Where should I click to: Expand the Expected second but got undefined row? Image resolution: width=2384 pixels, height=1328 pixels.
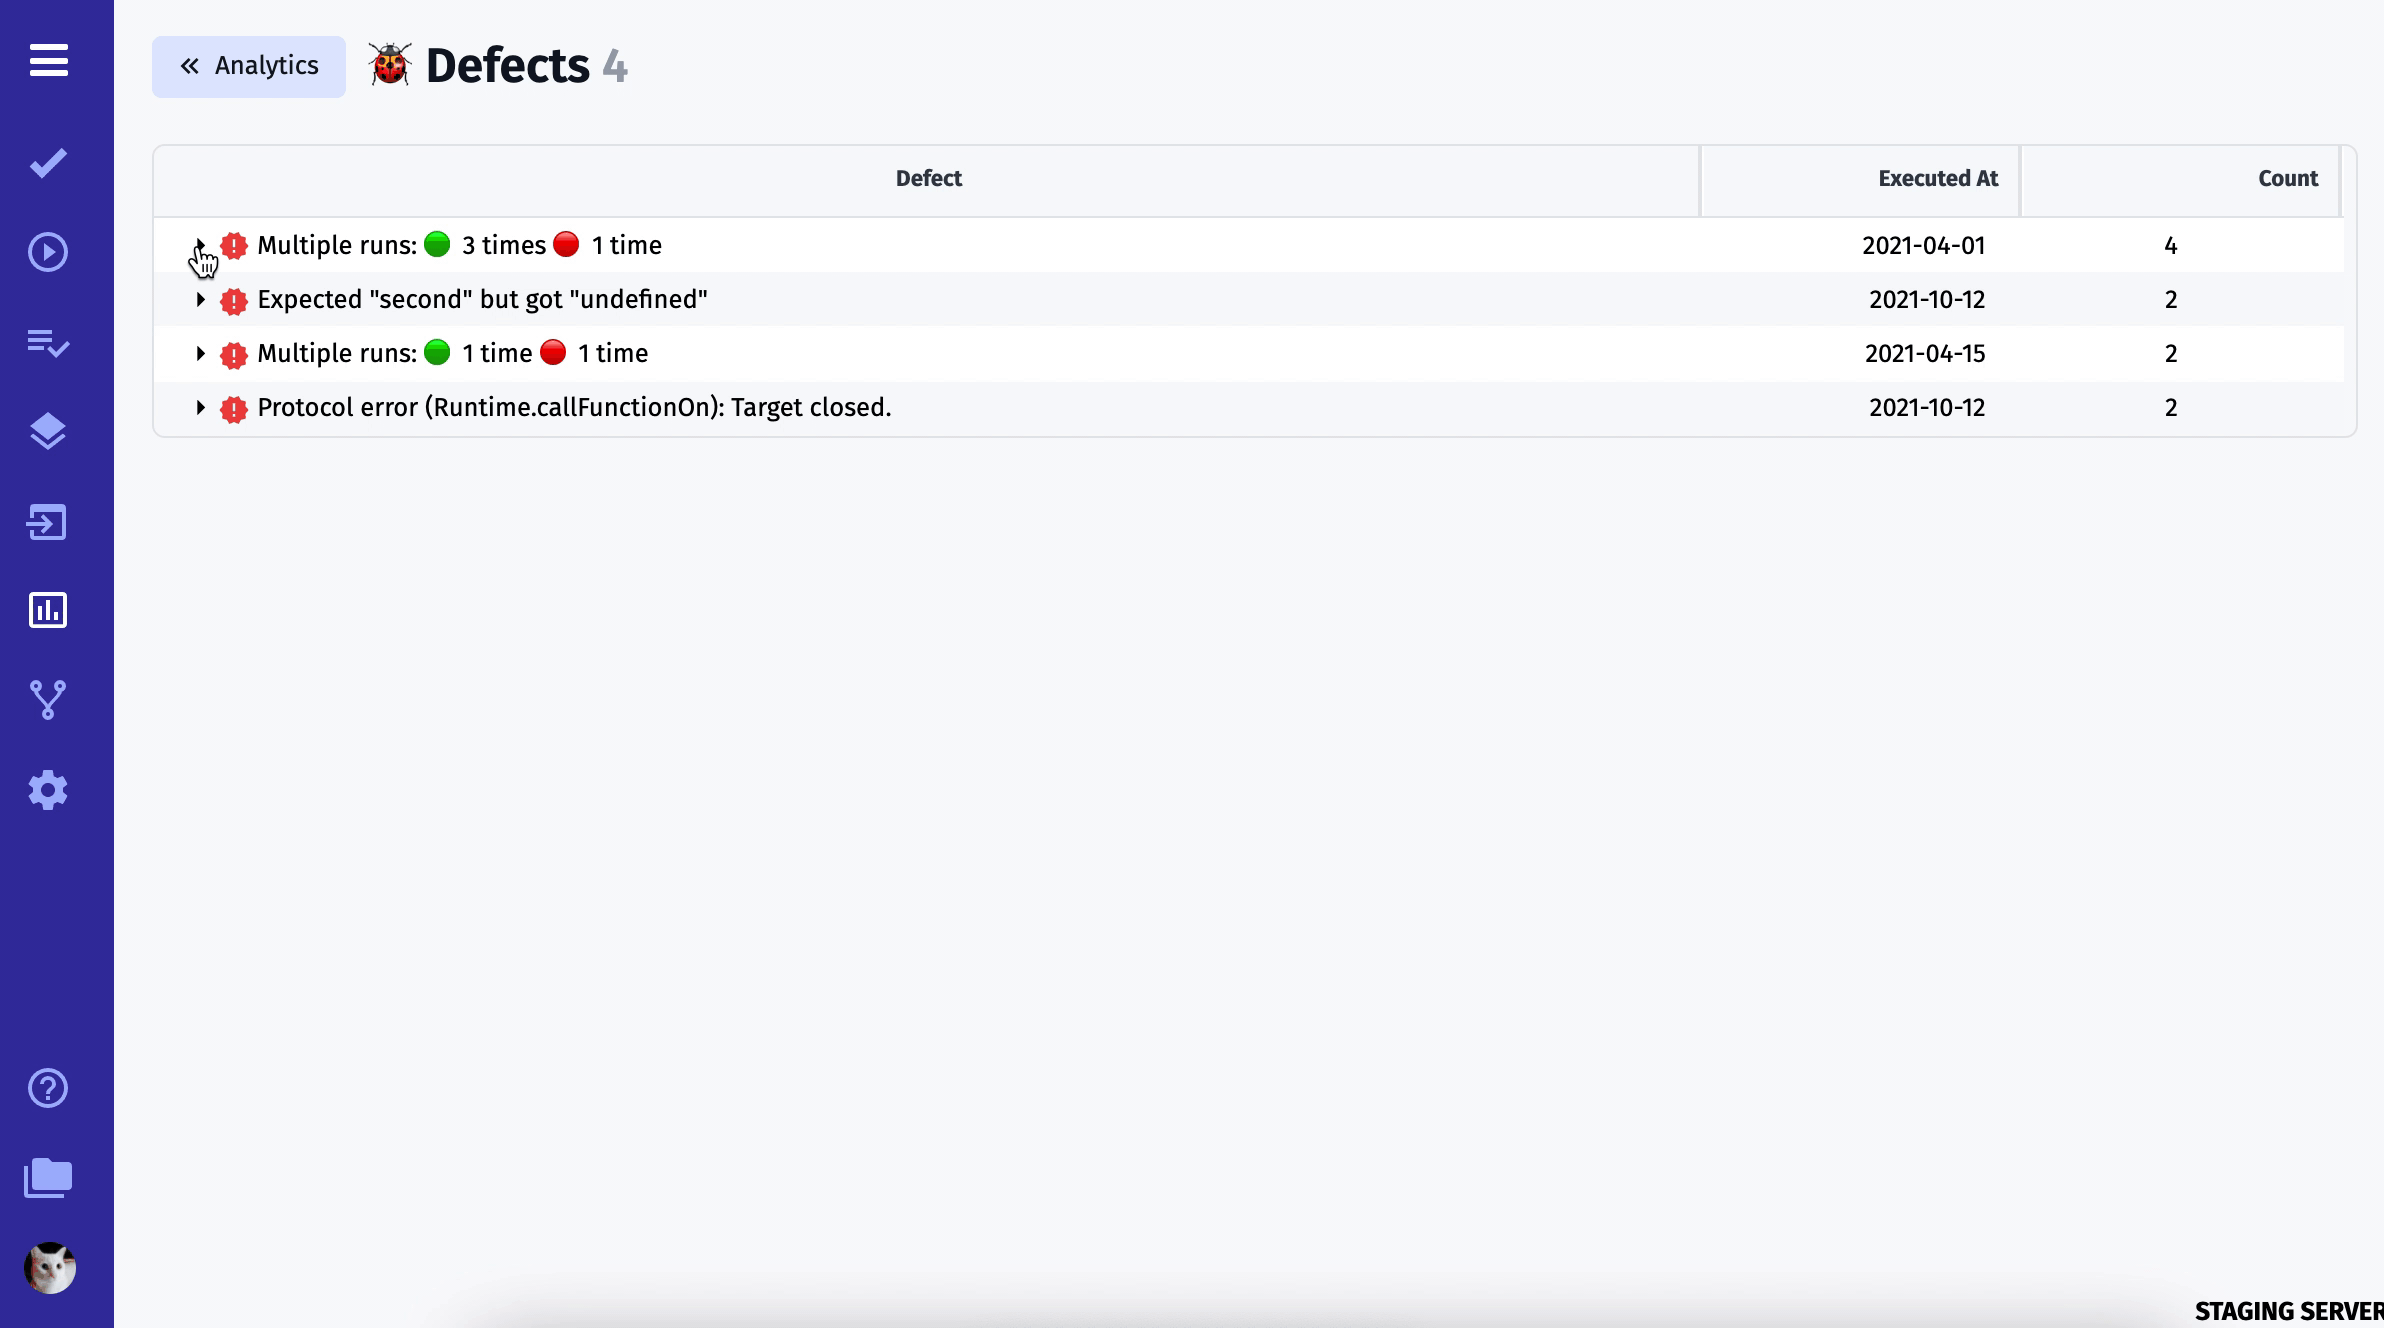(199, 299)
